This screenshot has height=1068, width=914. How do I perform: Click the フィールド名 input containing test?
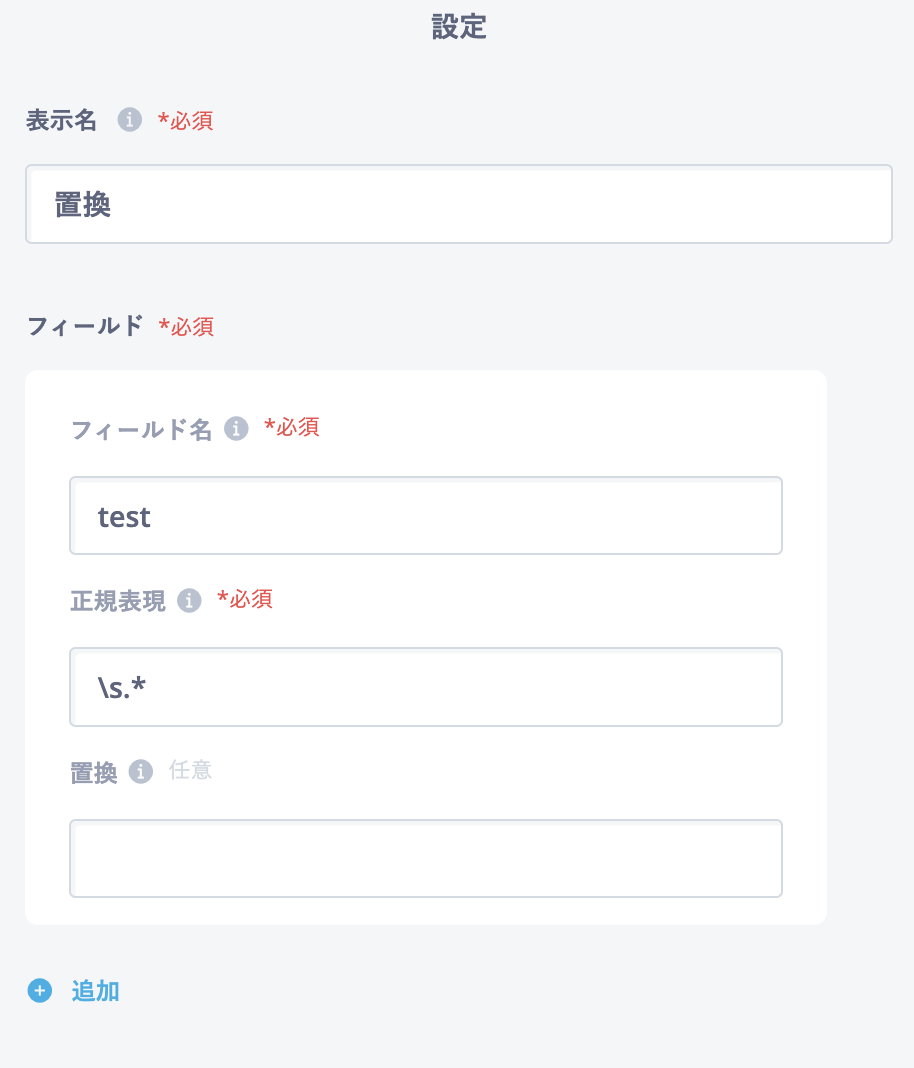point(426,516)
